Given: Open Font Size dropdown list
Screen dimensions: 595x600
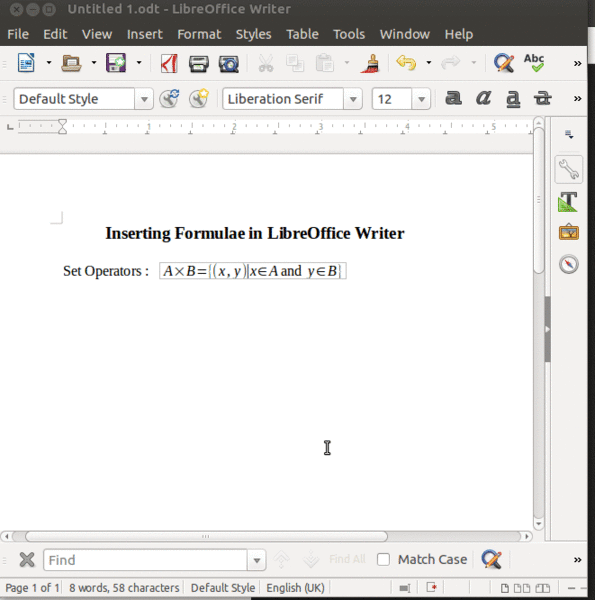Looking at the screenshot, I should pos(421,99).
